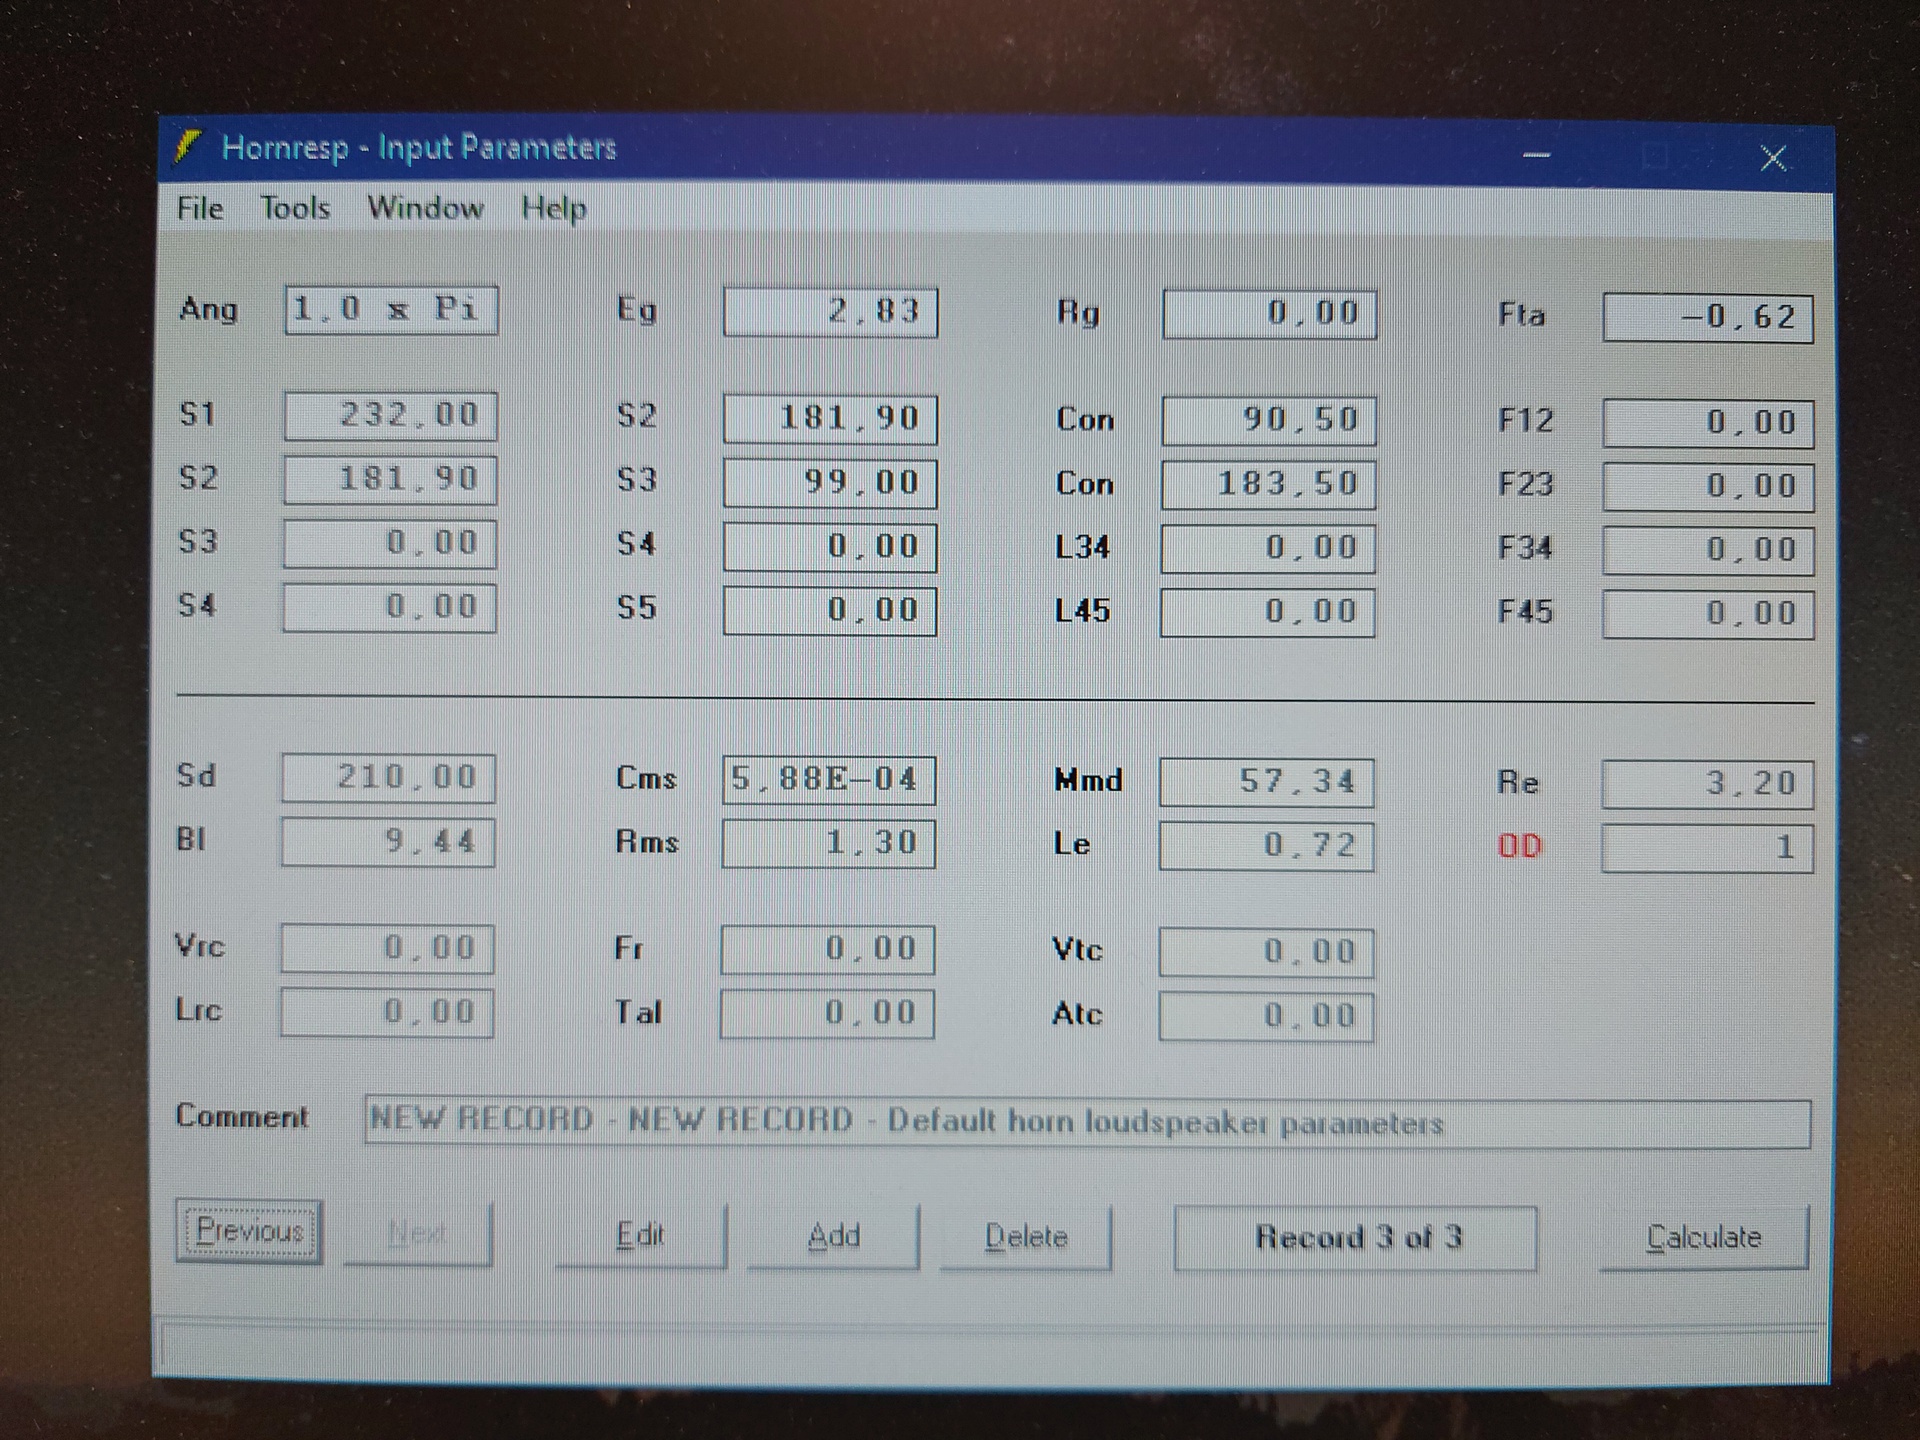The image size is (1920, 1440).
Task: Click the Mmd field with 57,34
Action: (x=1266, y=782)
